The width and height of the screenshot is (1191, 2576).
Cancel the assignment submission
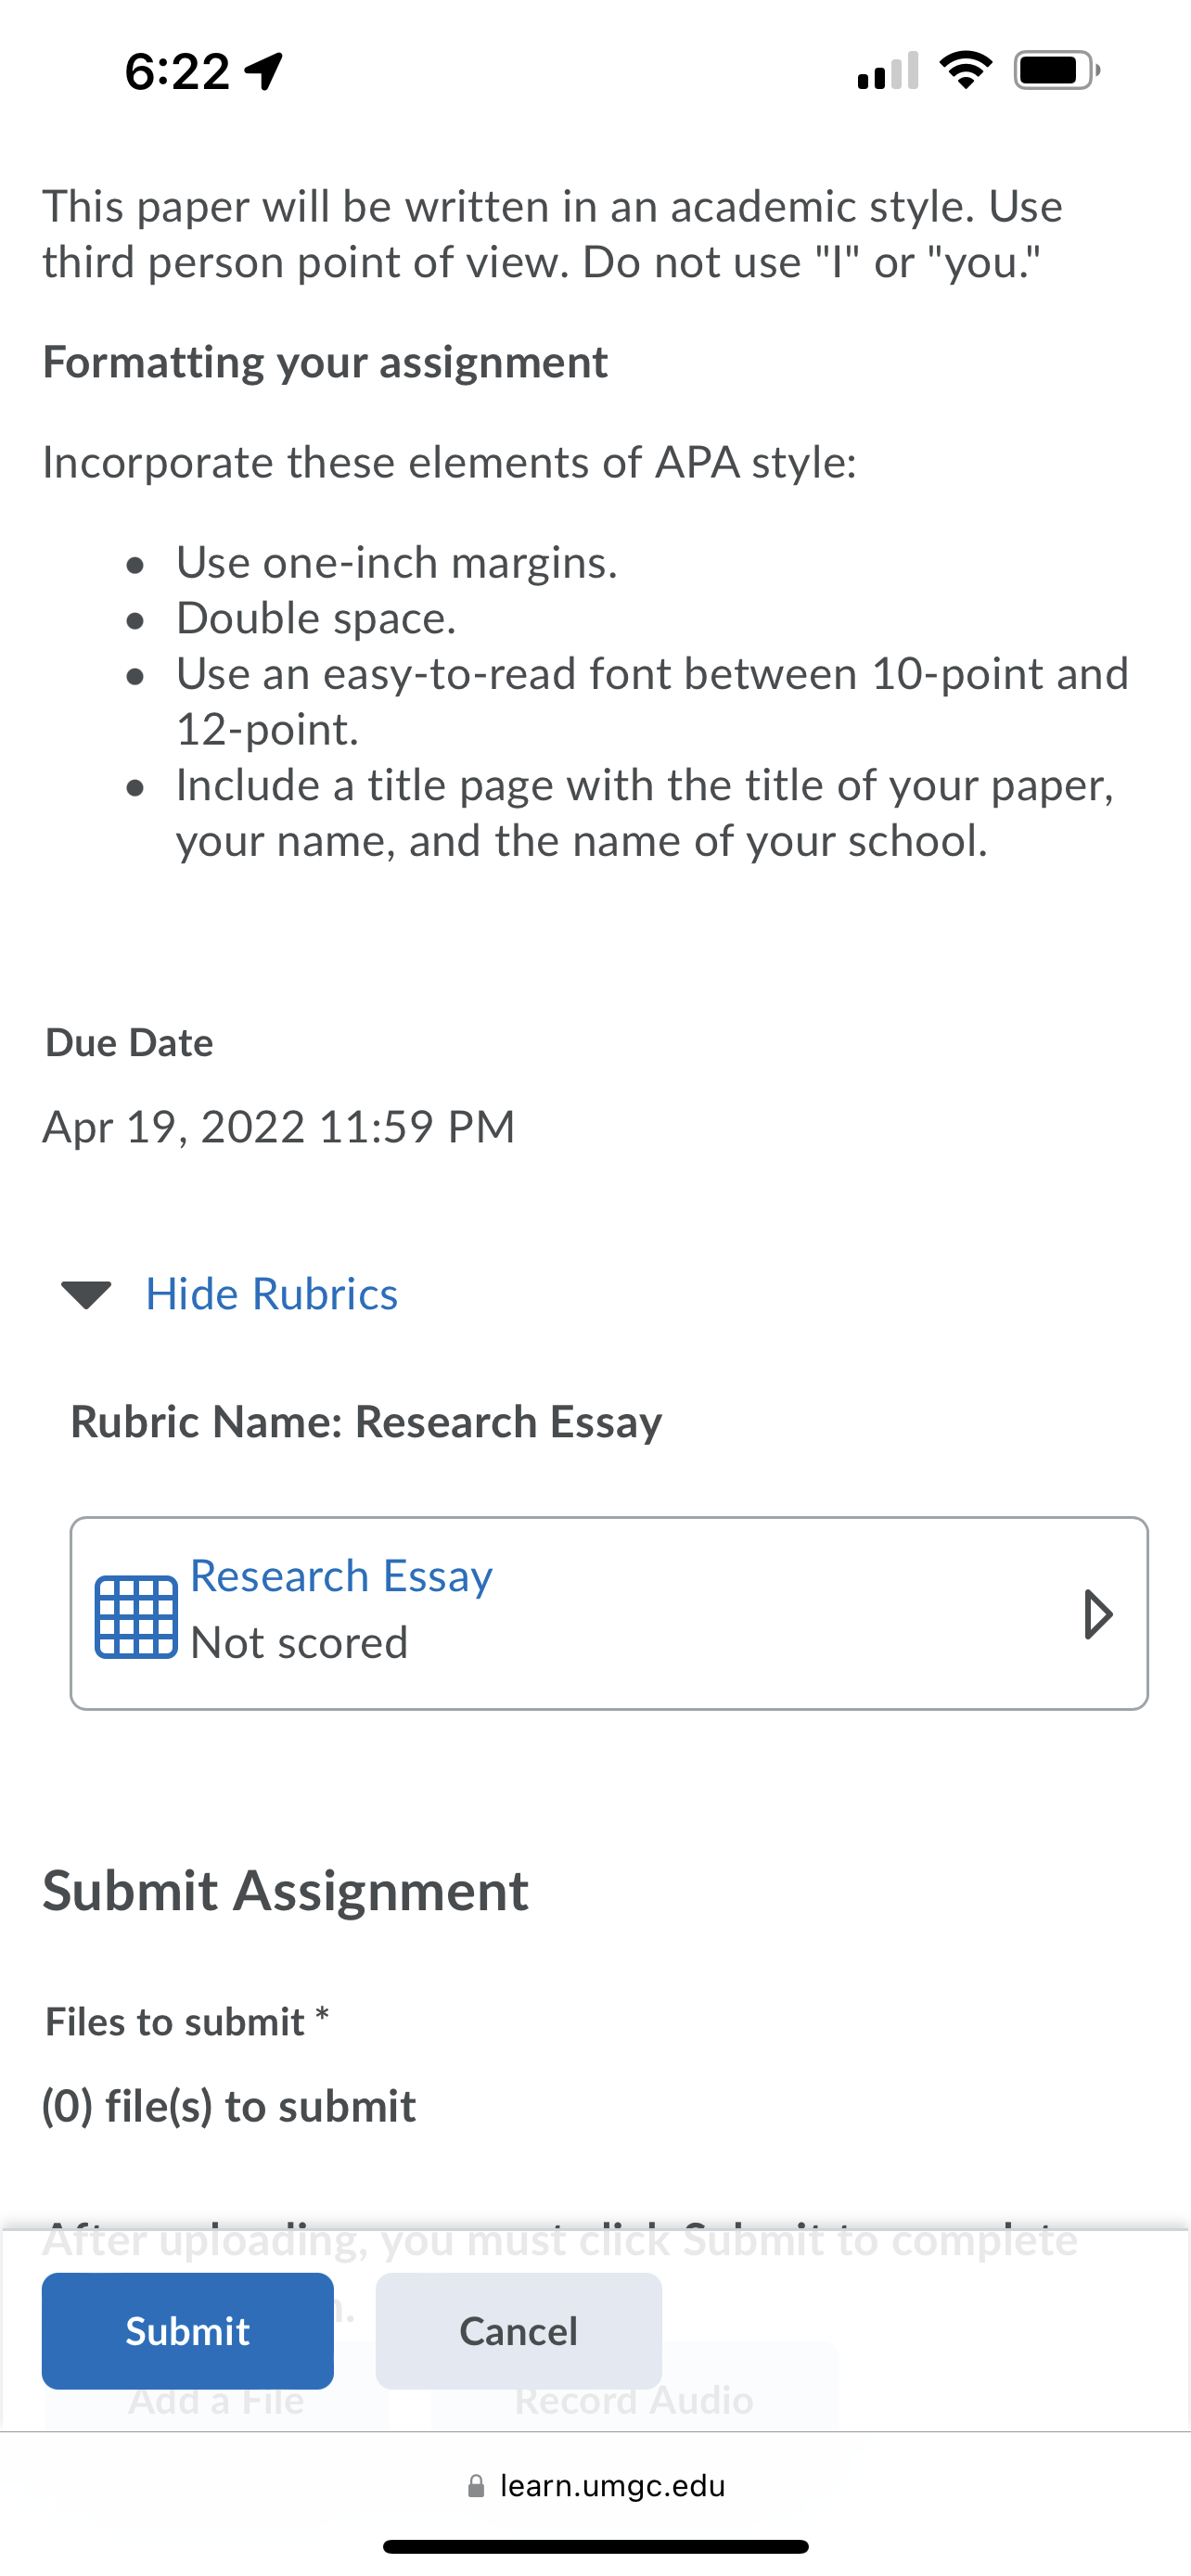point(518,2330)
